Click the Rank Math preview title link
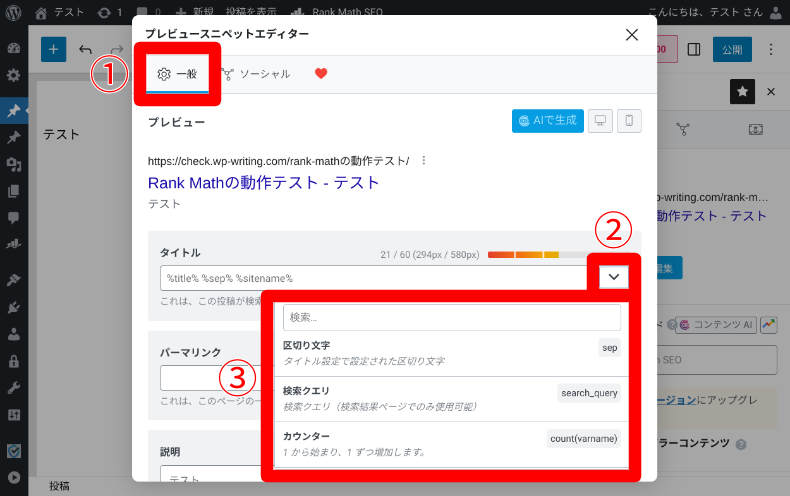Image resolution: width=790 pixels, height=496 pixels. (x=263, y=183)
